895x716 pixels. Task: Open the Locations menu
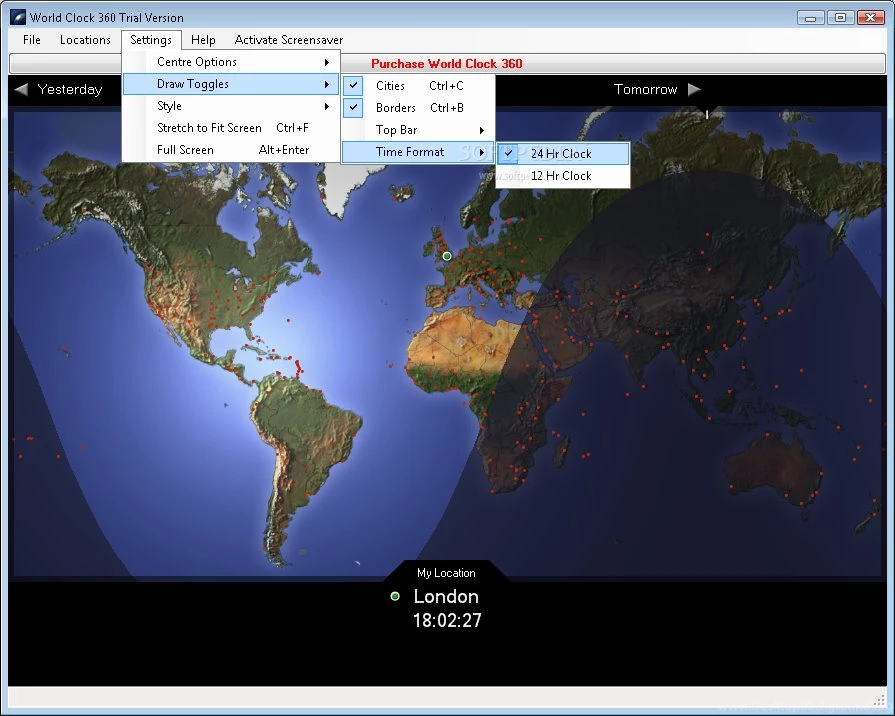[x=85, y=40]
